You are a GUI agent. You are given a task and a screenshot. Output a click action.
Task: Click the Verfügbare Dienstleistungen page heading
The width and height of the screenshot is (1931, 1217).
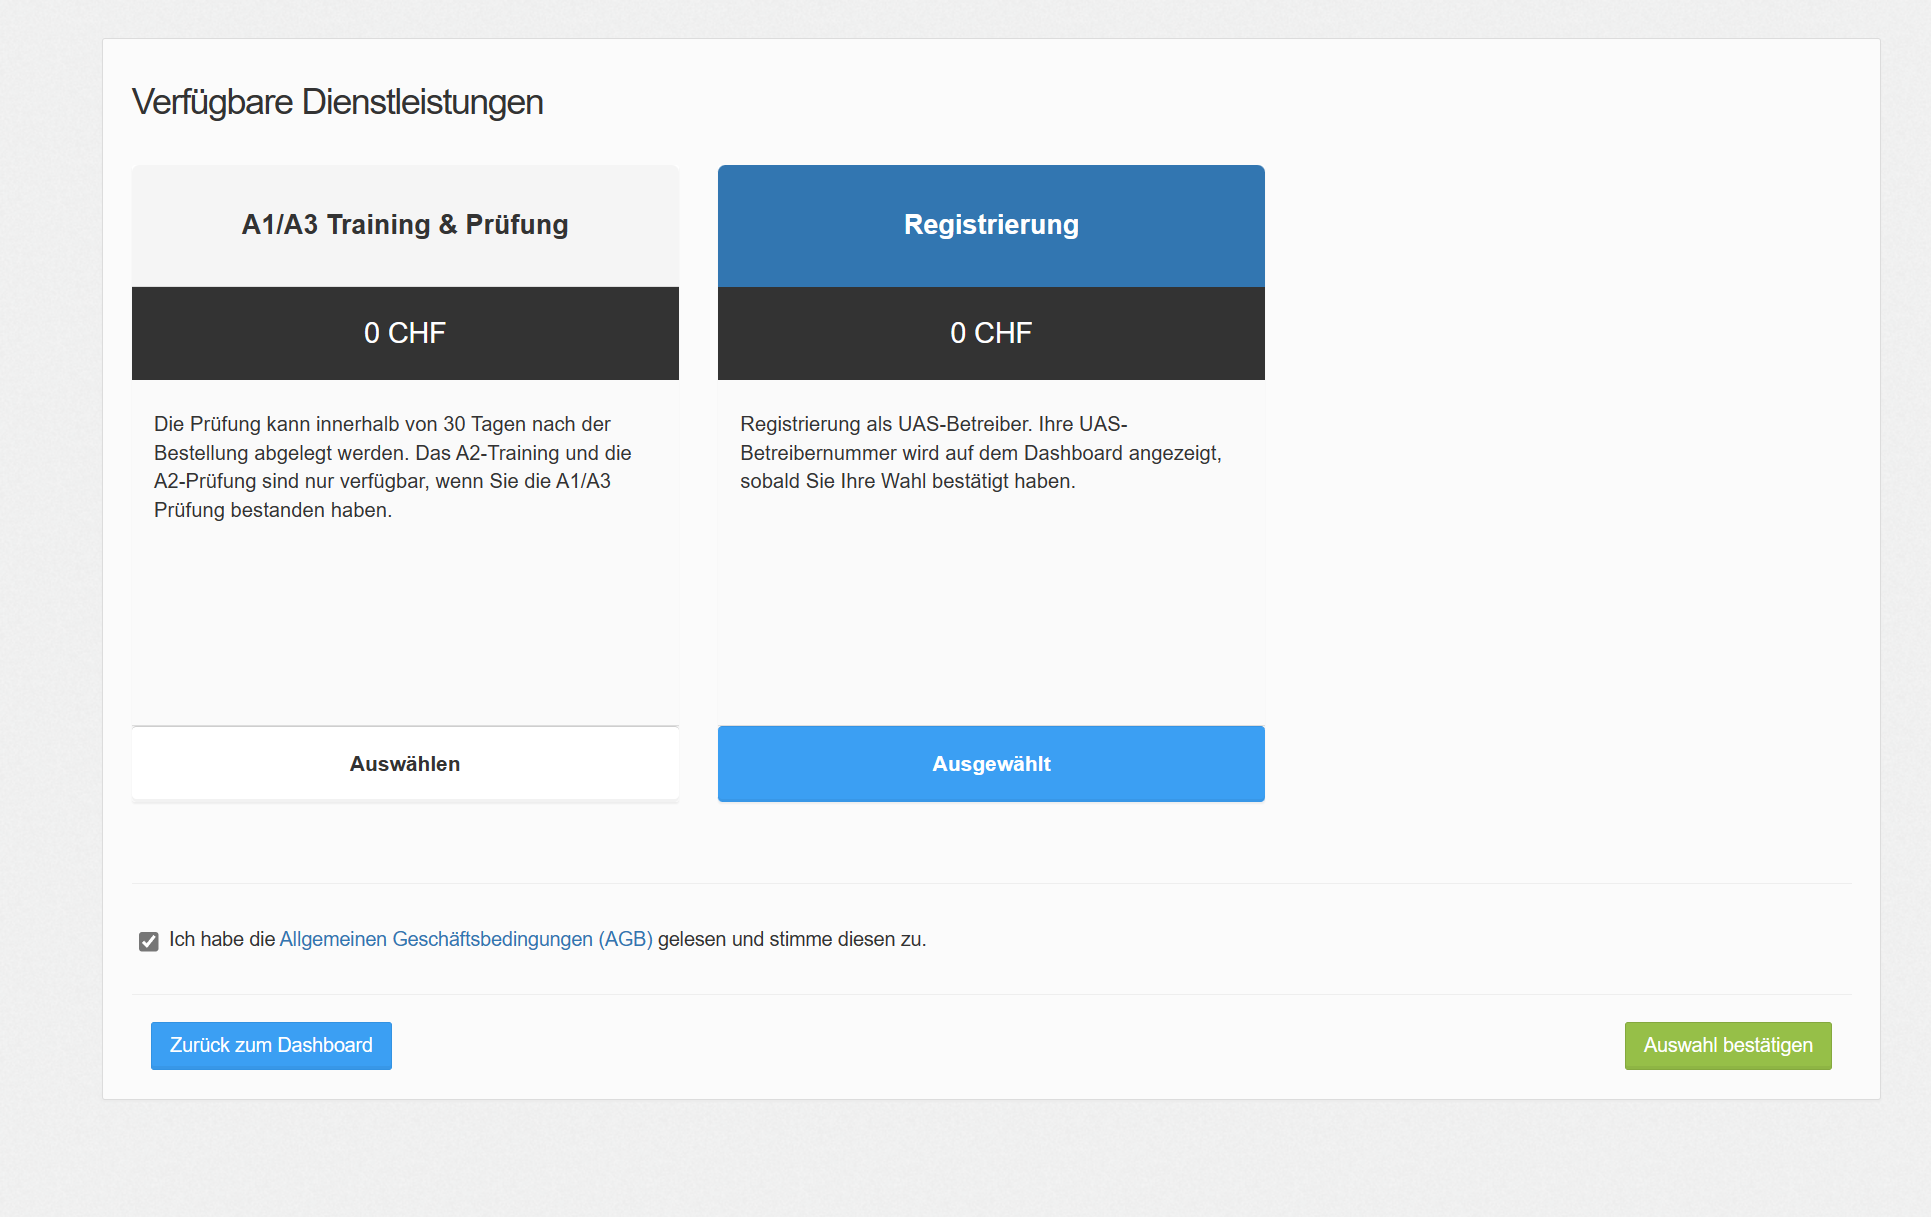[337, 102]
